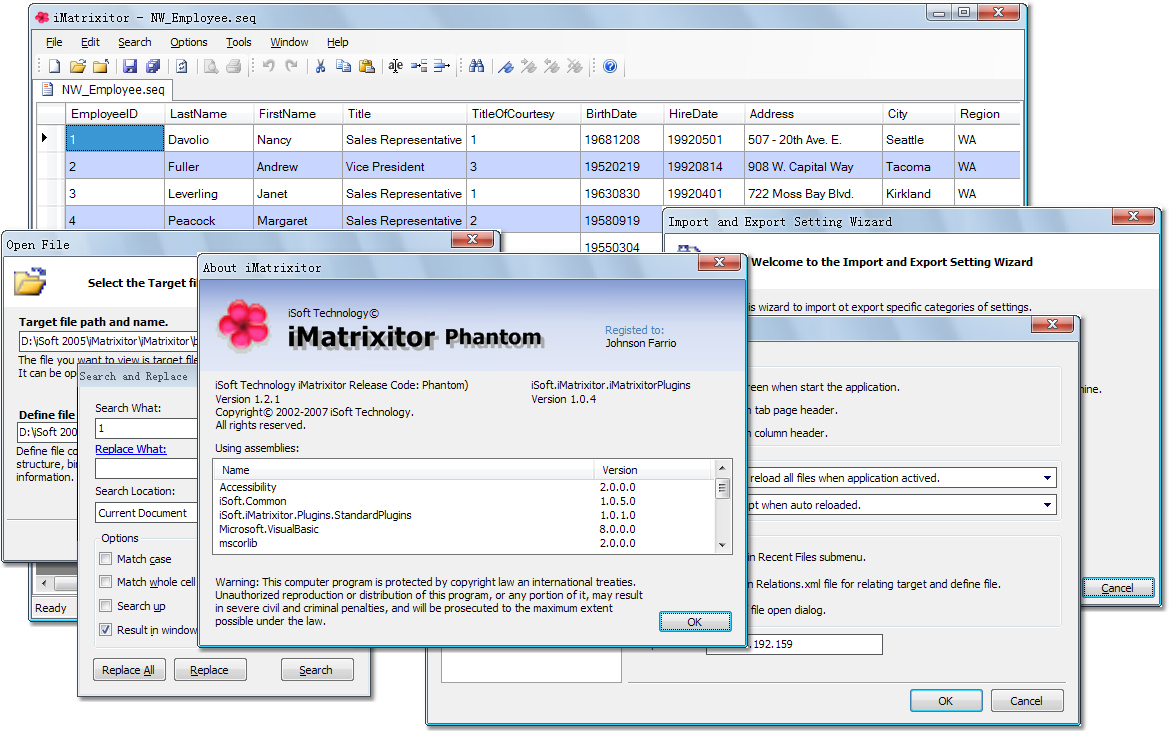This screenshot has height=733, width=1169.
Task: Click the next bookmark toolbar icon
Action: point(529,66)
